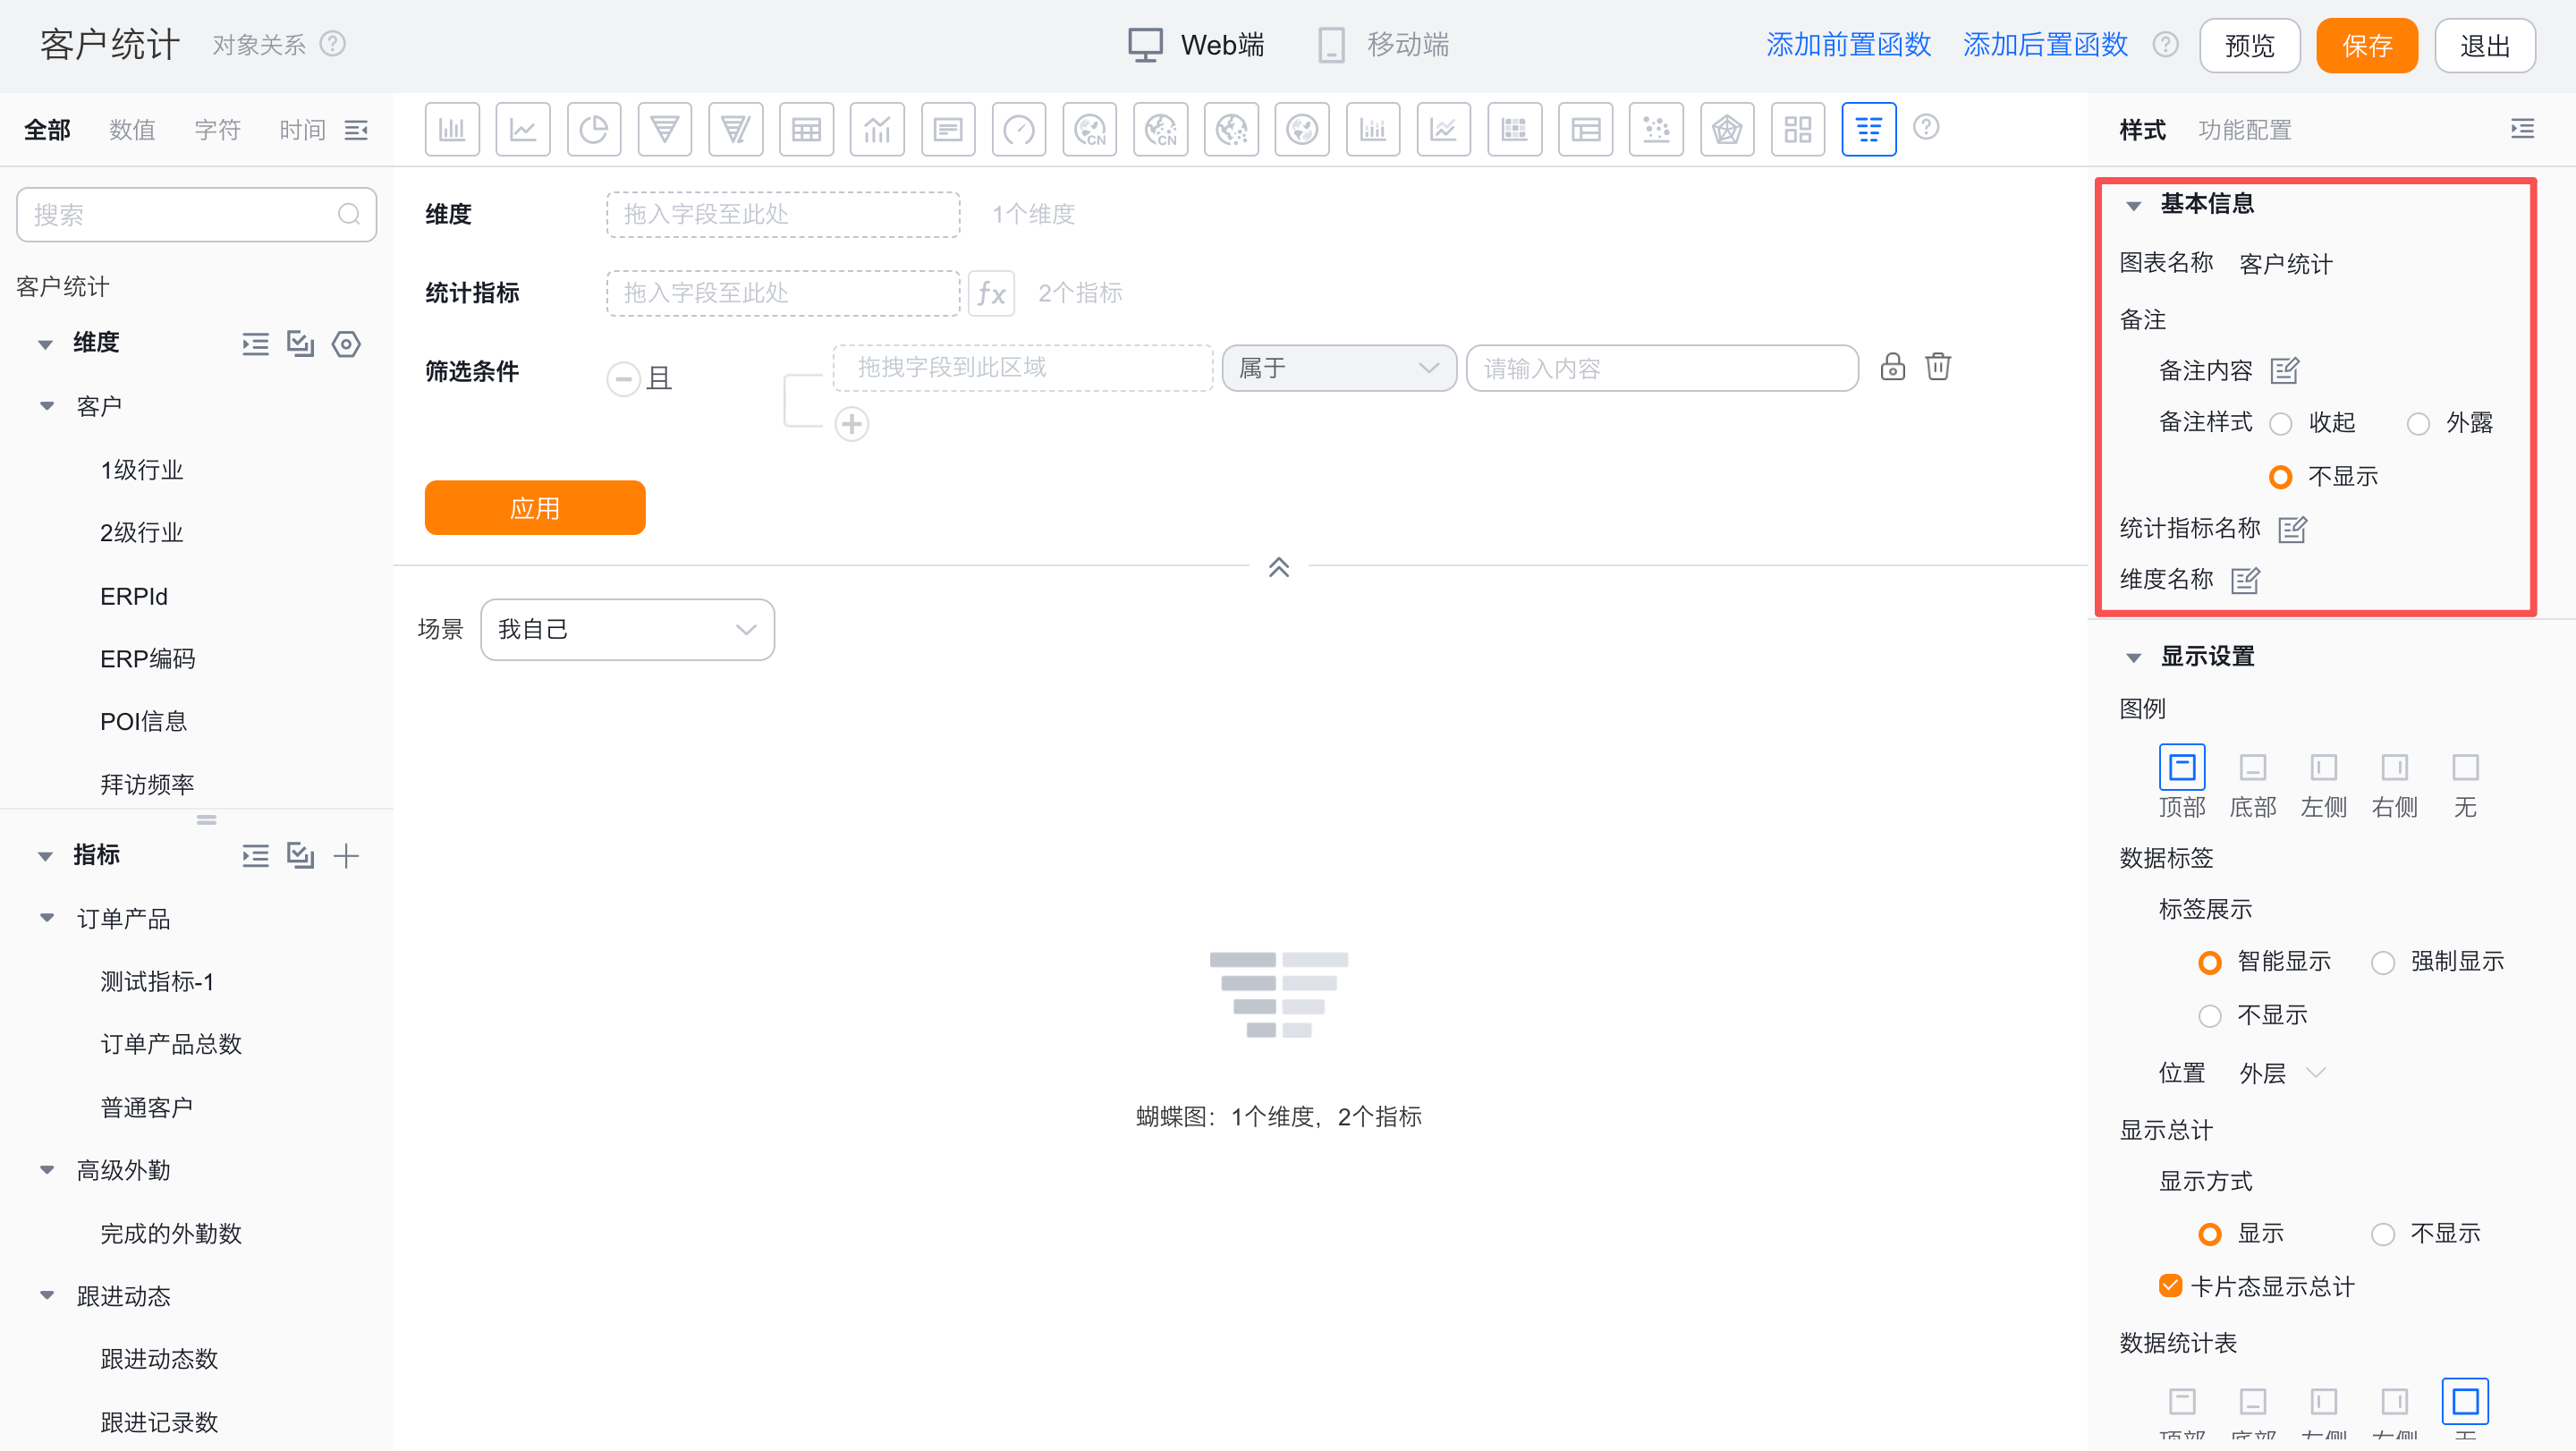Choose the funnel chart type icon
Screen dimensions: 2576x1451
[664, 129]
